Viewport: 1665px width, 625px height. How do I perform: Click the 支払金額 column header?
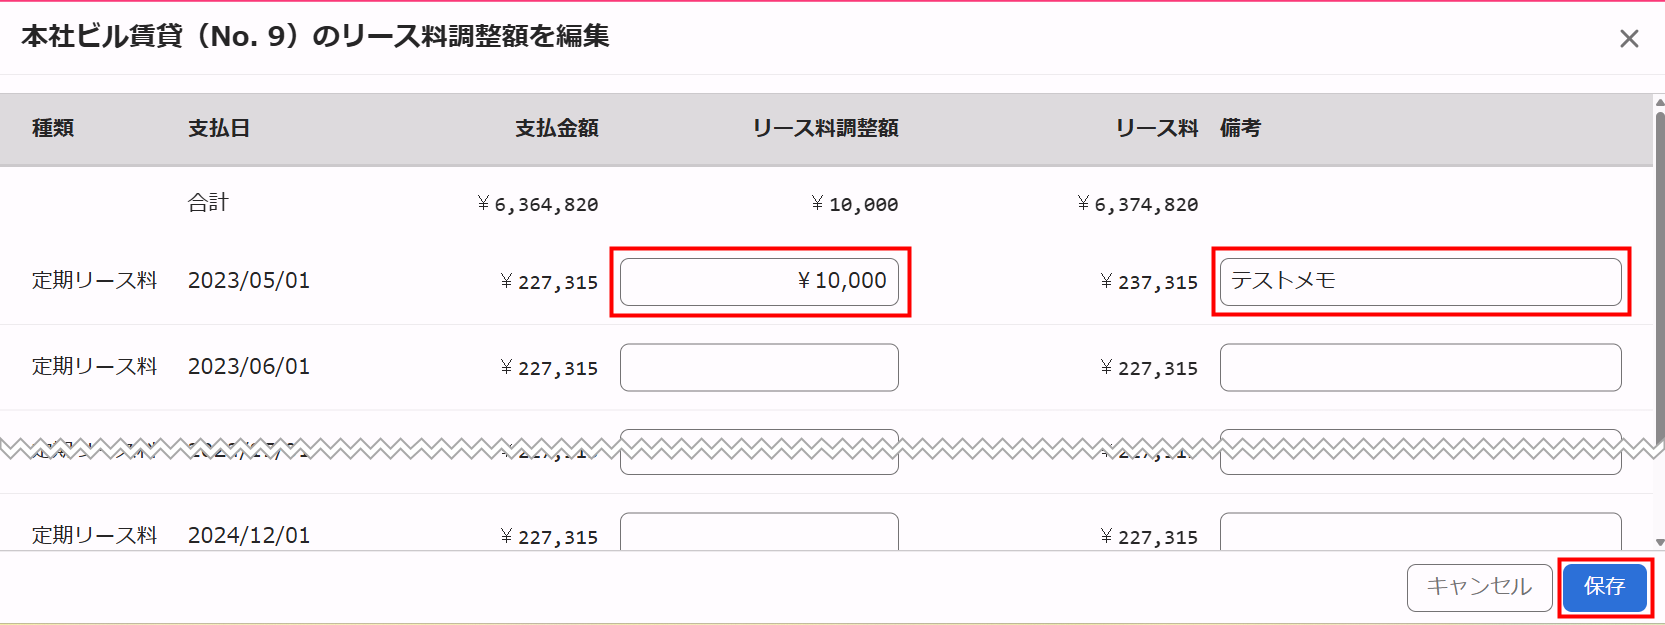coord(556,128)
